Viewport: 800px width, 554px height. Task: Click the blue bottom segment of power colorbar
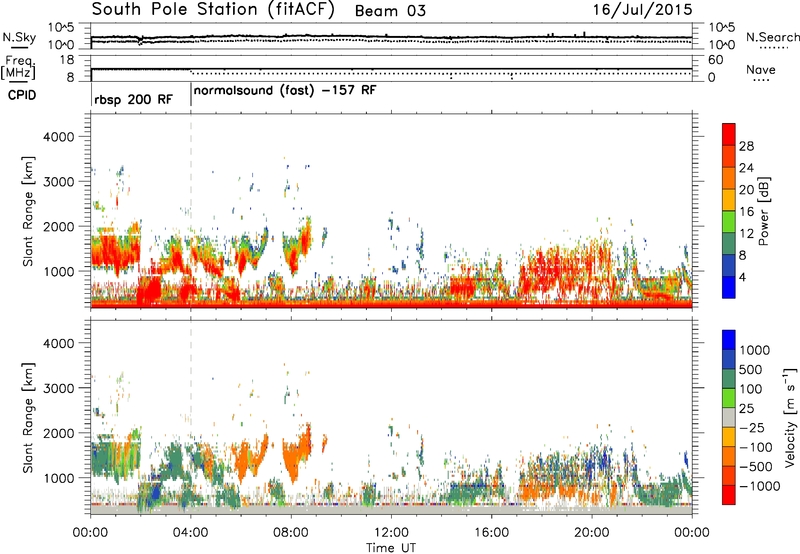tap(729, 287)
